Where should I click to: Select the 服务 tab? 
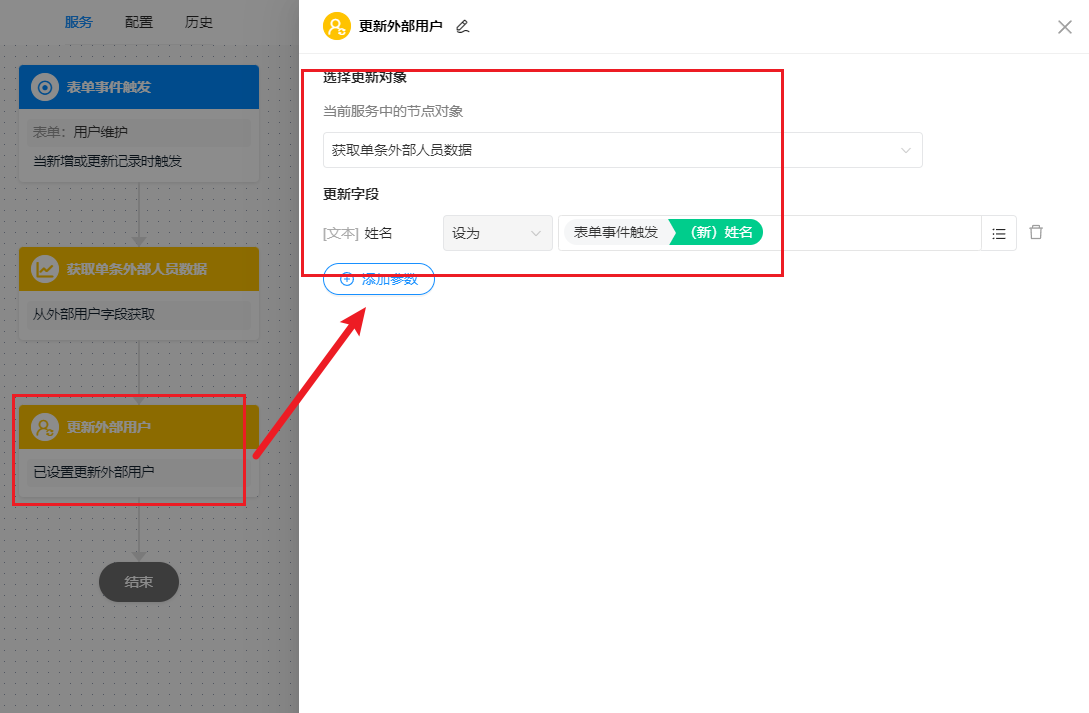pyautogui.click(x=79, y=21)
